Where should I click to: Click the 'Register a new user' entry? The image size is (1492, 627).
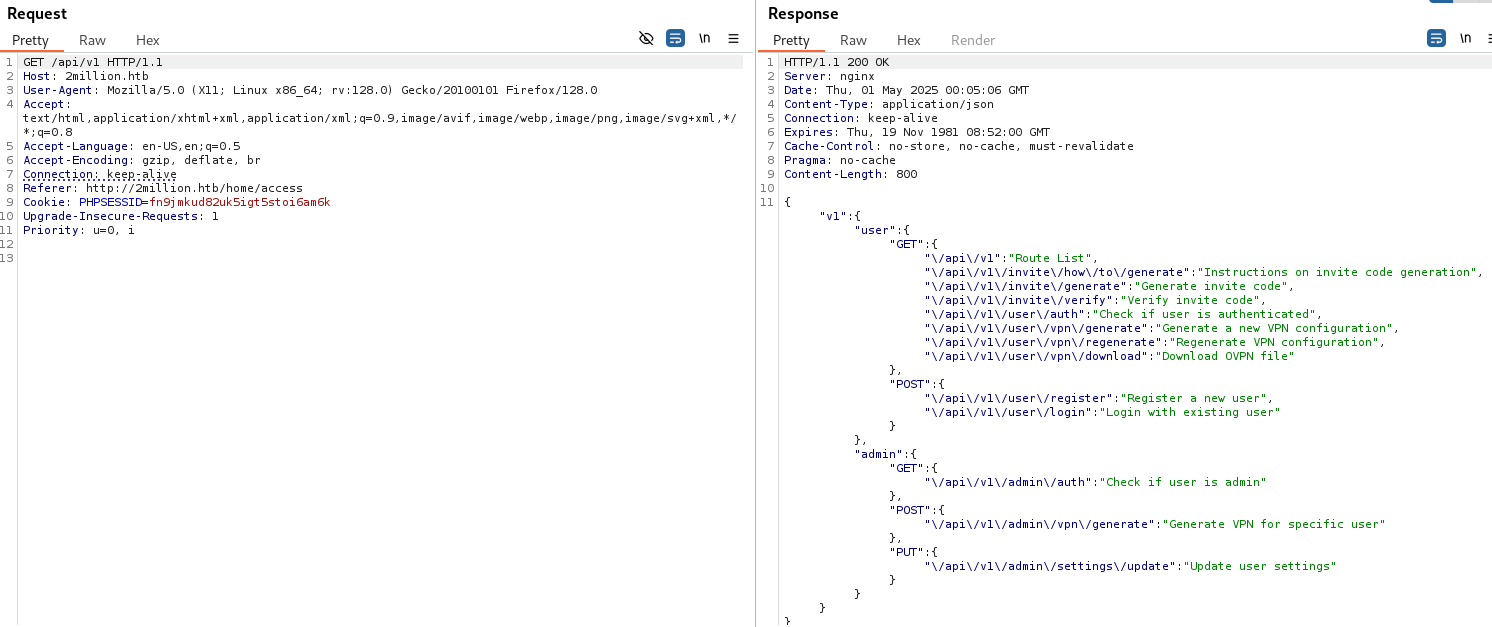coord(1099,398)
